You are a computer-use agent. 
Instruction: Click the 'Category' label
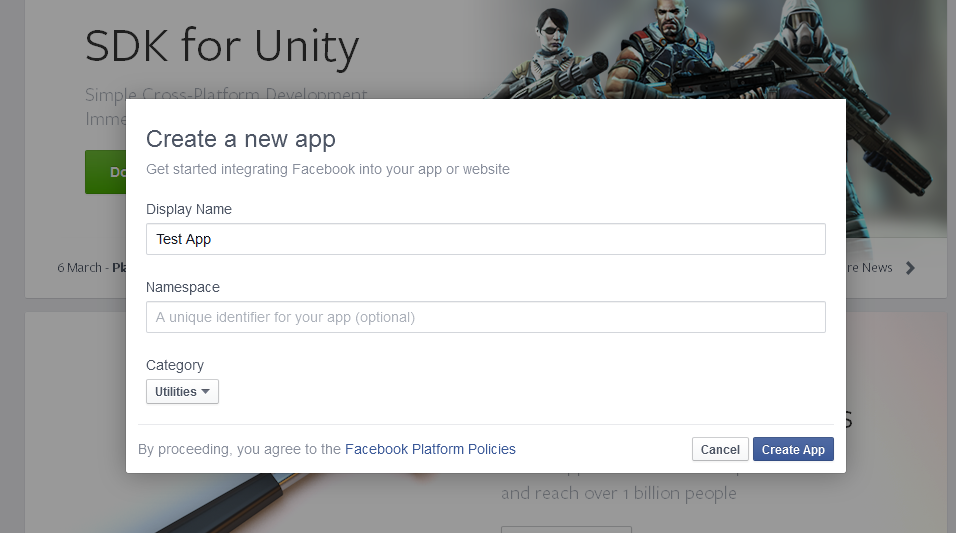(x=175, y=365)
